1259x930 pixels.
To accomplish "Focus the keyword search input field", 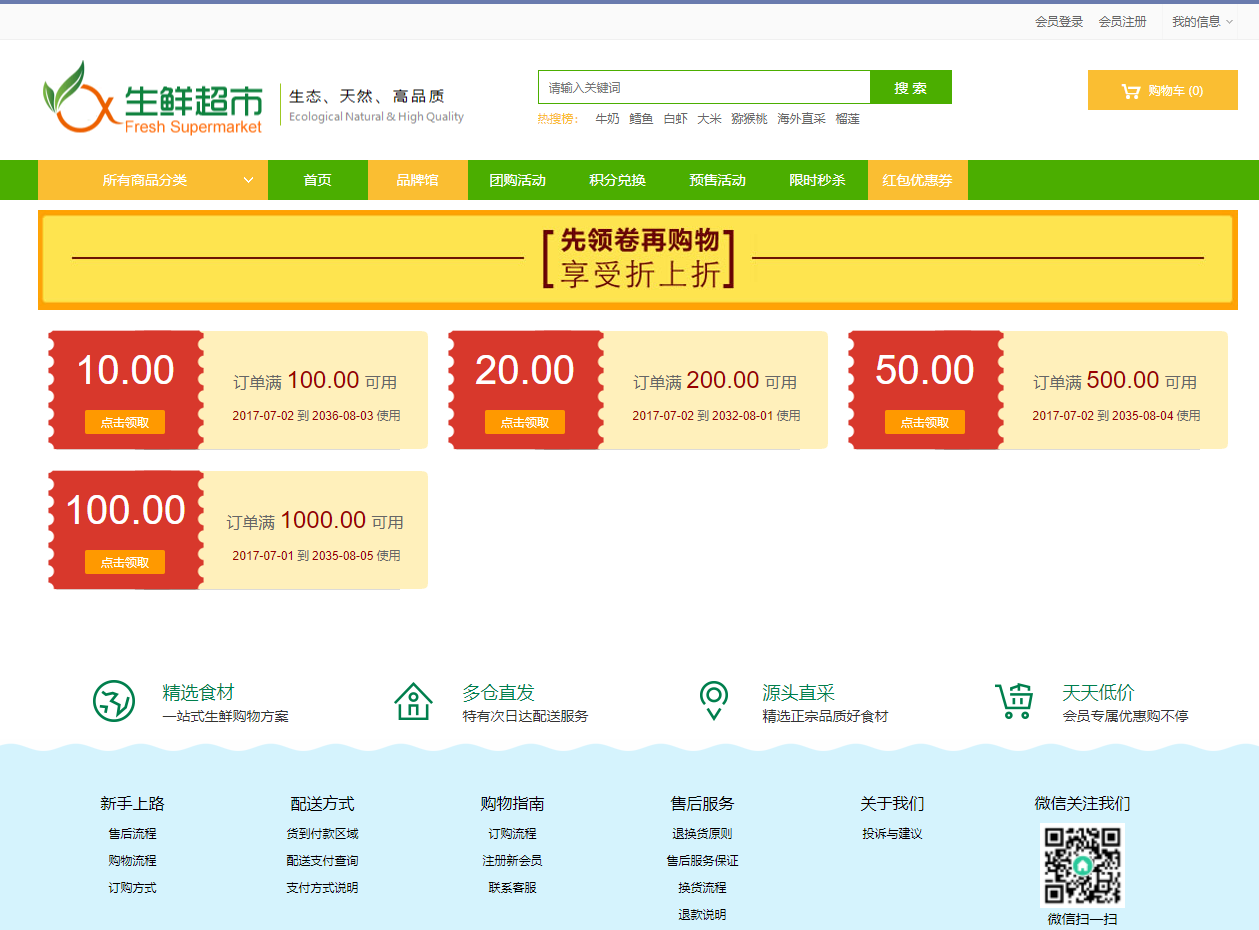I will tap(704, 87).
